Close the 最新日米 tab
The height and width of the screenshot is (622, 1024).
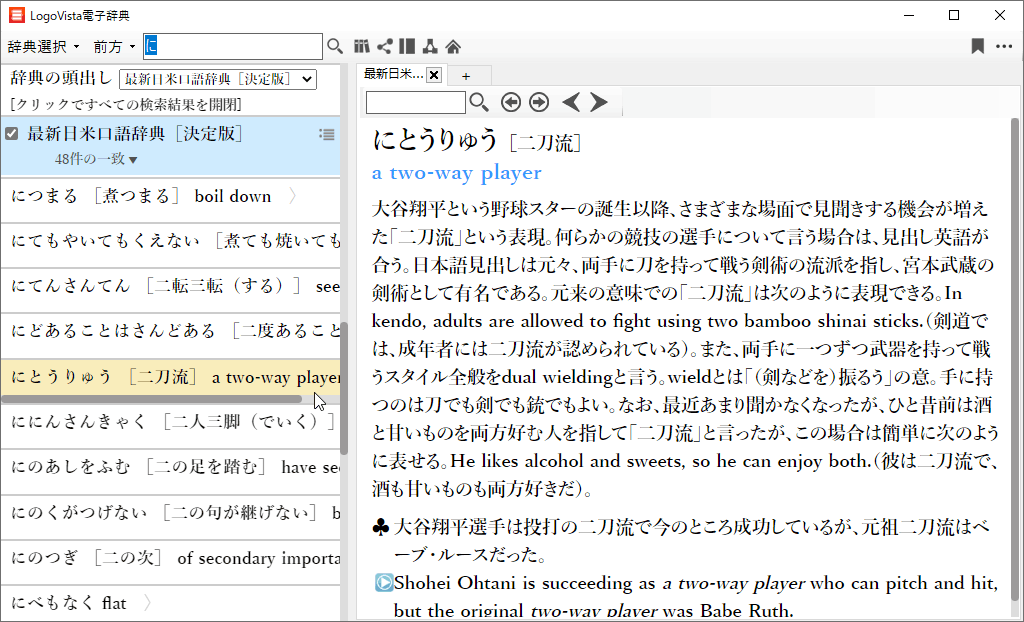point(434,75)
